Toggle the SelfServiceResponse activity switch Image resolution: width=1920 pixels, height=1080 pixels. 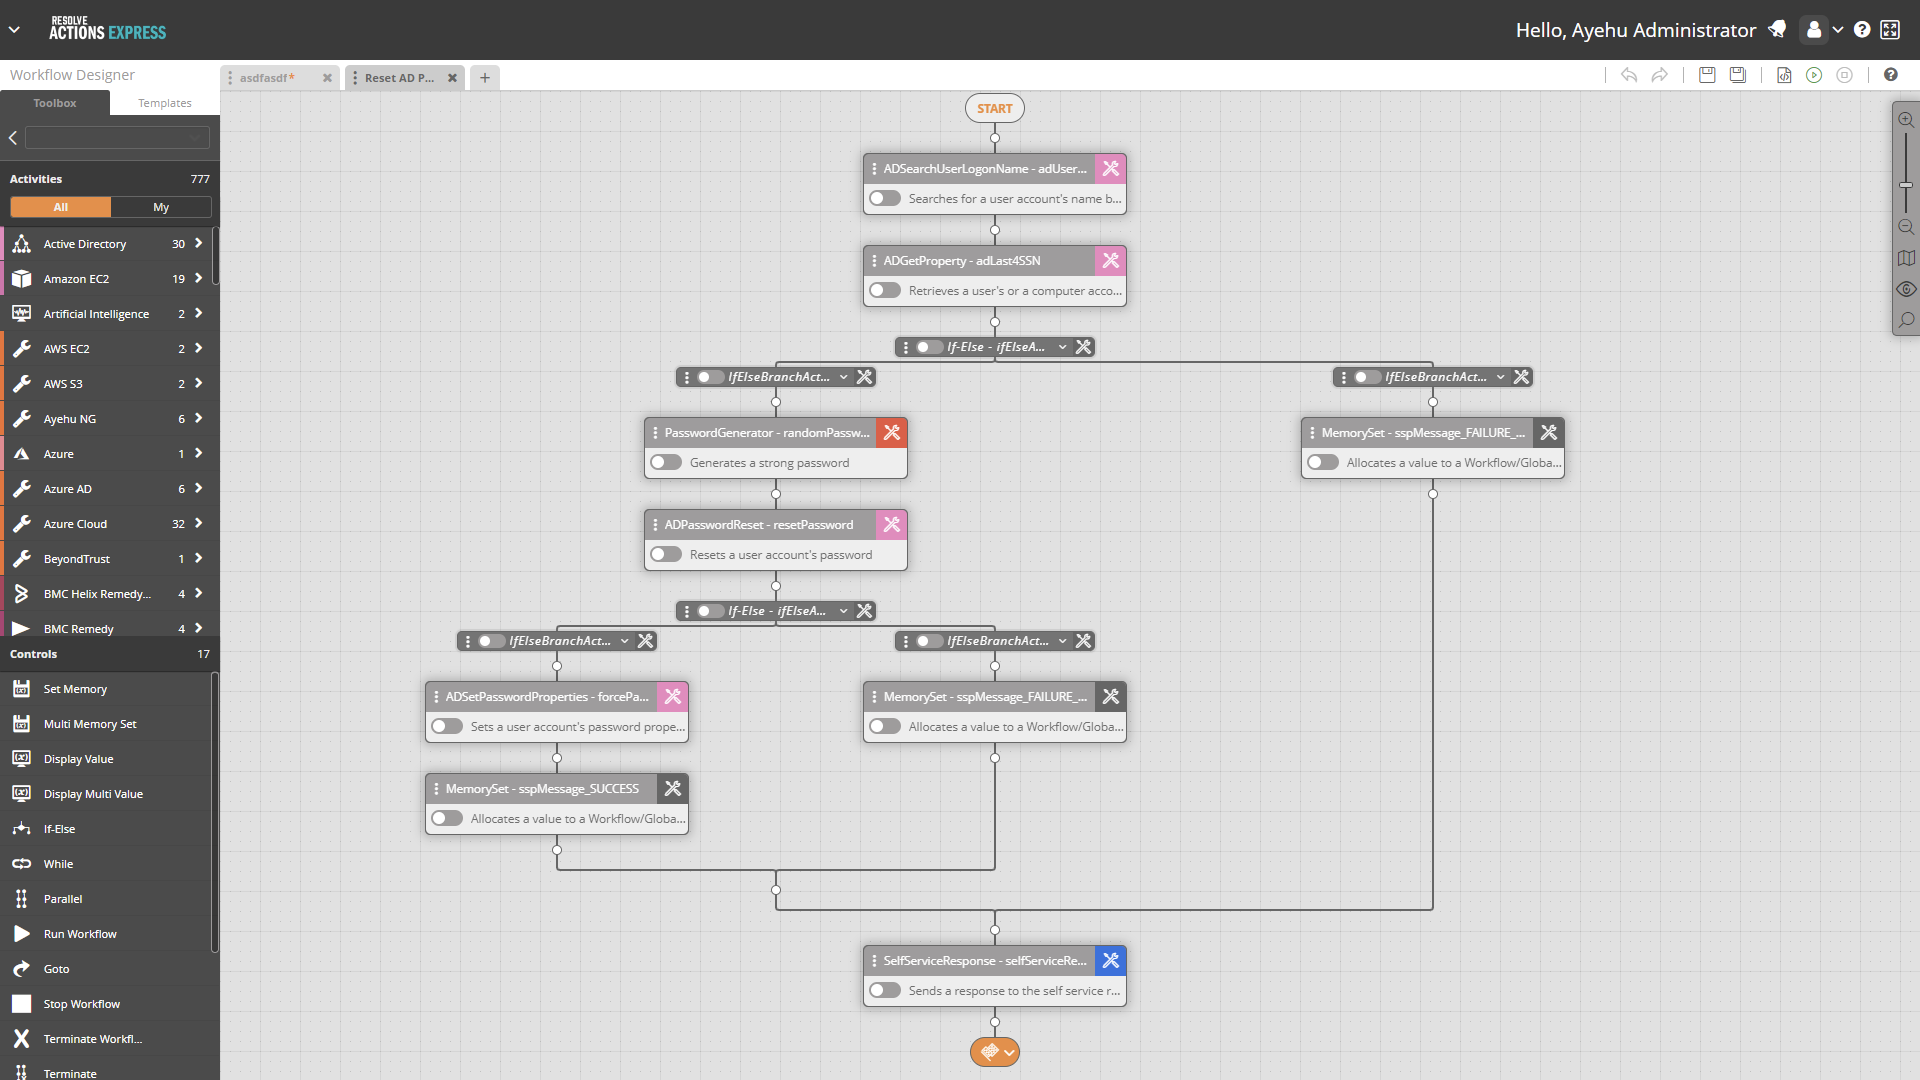tap(885, 990)
